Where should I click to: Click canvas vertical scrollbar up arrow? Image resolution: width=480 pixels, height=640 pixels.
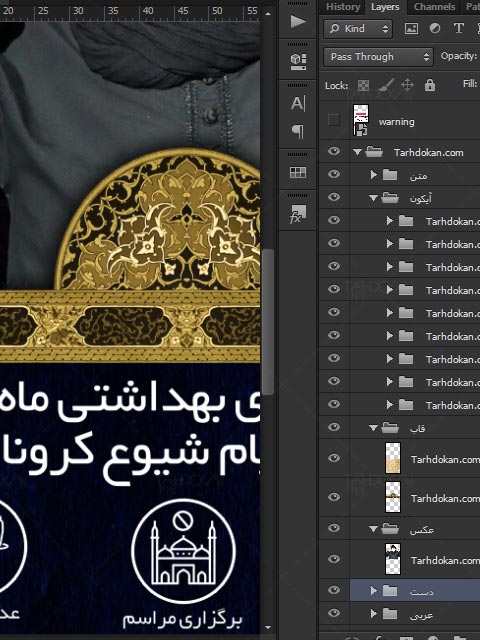268,13
